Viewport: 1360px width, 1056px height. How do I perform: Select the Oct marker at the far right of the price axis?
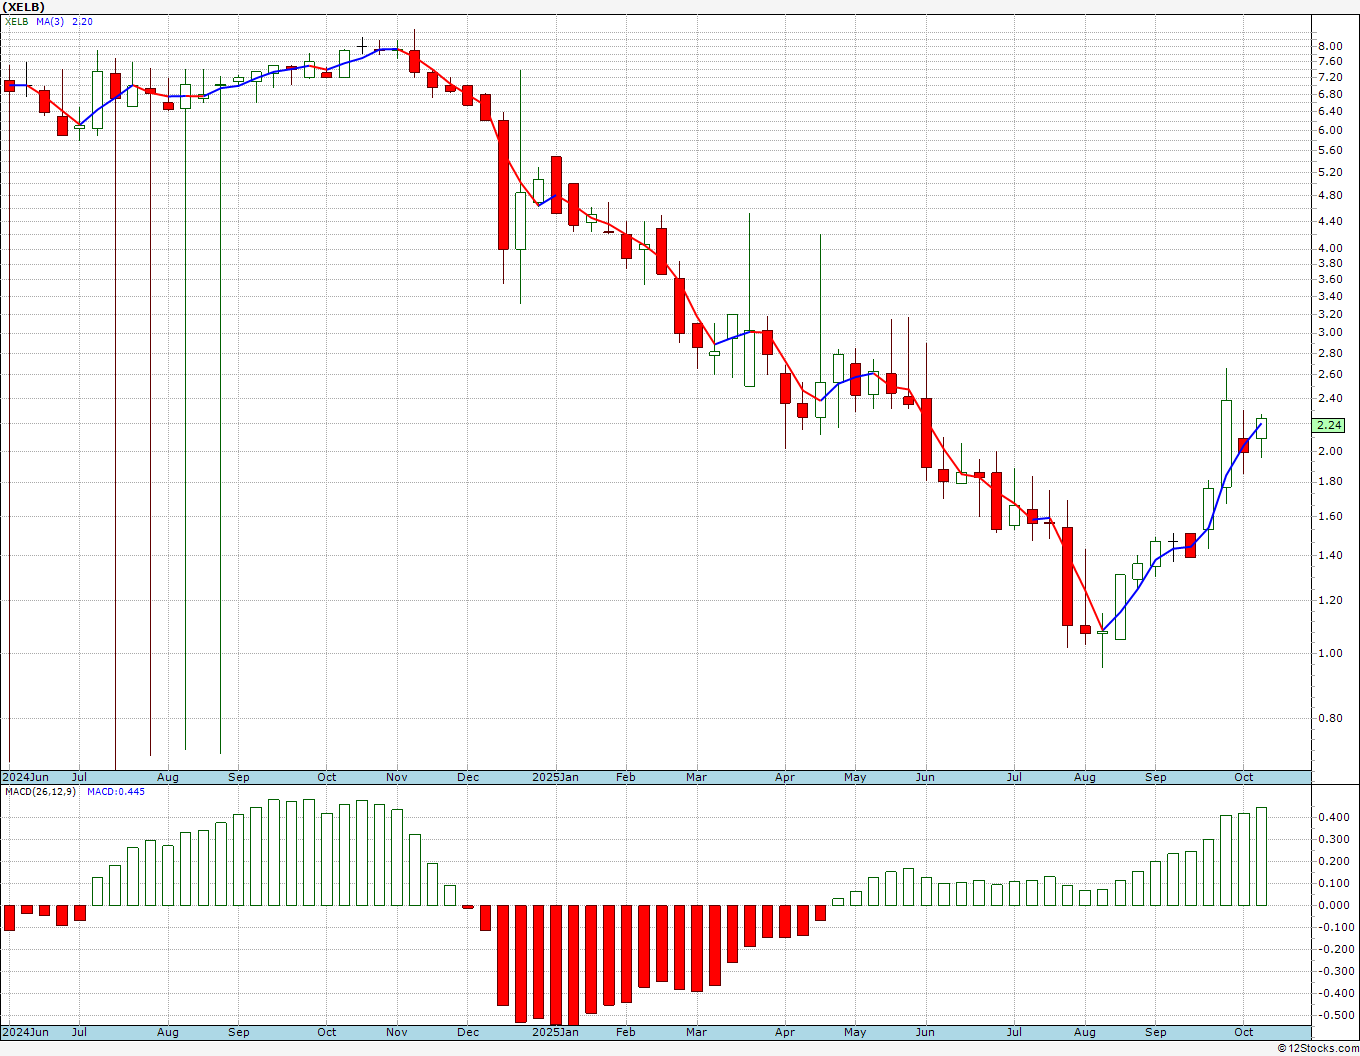tap(1243, 777)
